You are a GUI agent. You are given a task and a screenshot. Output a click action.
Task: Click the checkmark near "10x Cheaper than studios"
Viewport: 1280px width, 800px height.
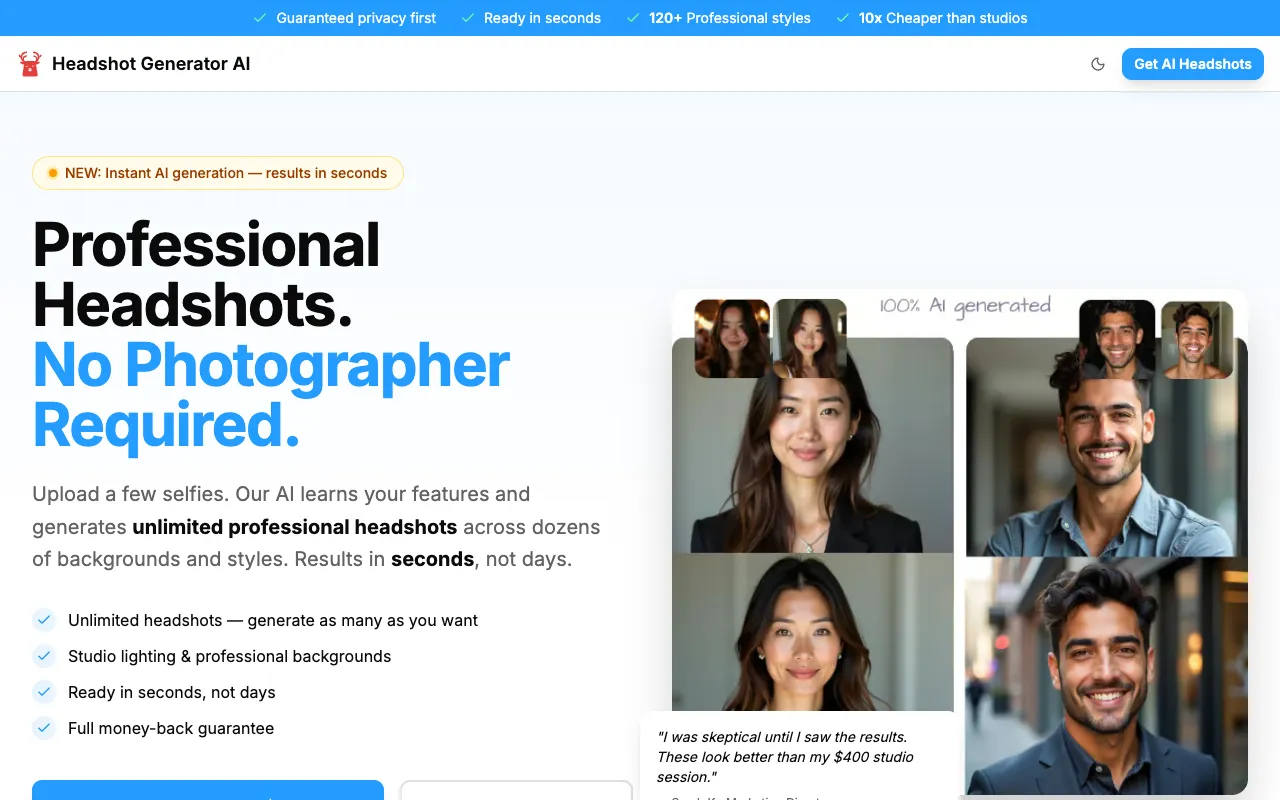[843, 18]
